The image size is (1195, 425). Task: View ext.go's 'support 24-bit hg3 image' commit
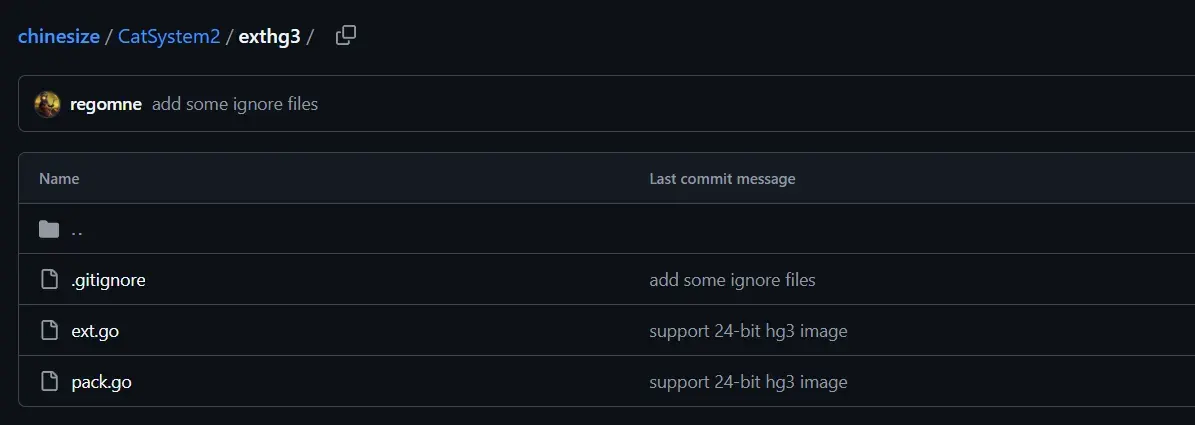click(748, 331)
